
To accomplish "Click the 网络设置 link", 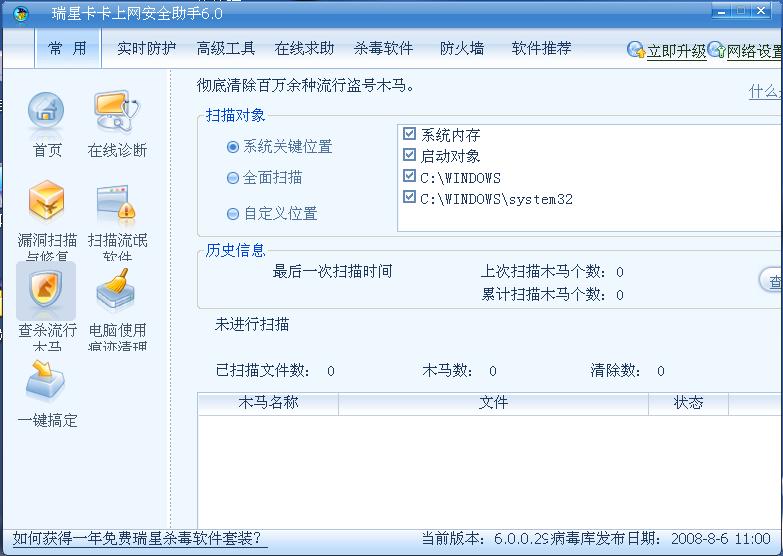I will pyautogui.click(x=754, y=51).
